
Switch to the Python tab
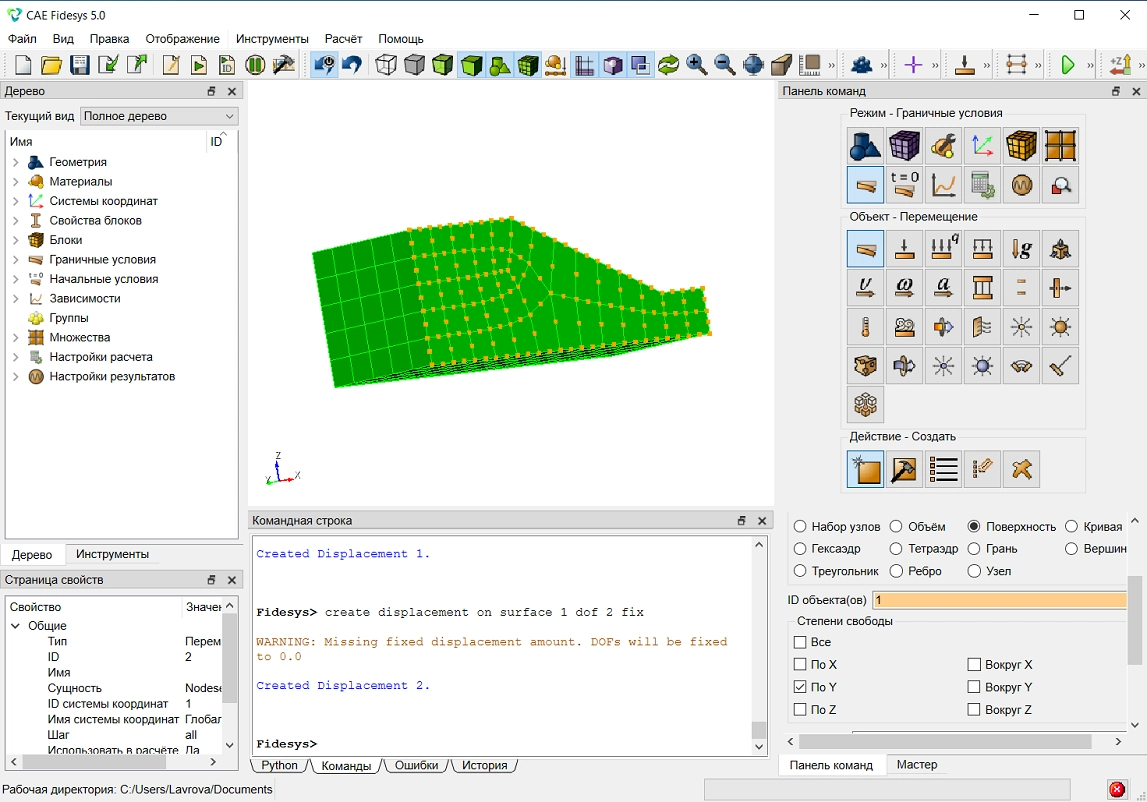[279, 765]
